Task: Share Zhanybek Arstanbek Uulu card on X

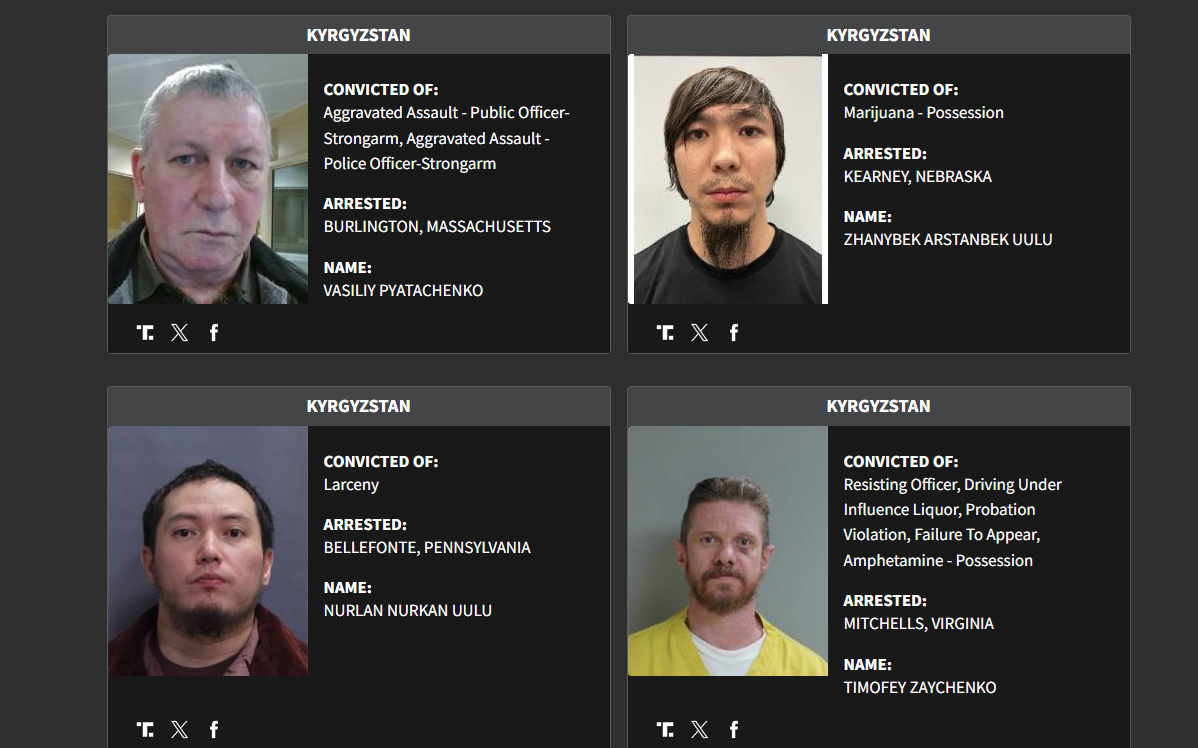Action: [700, 332]
